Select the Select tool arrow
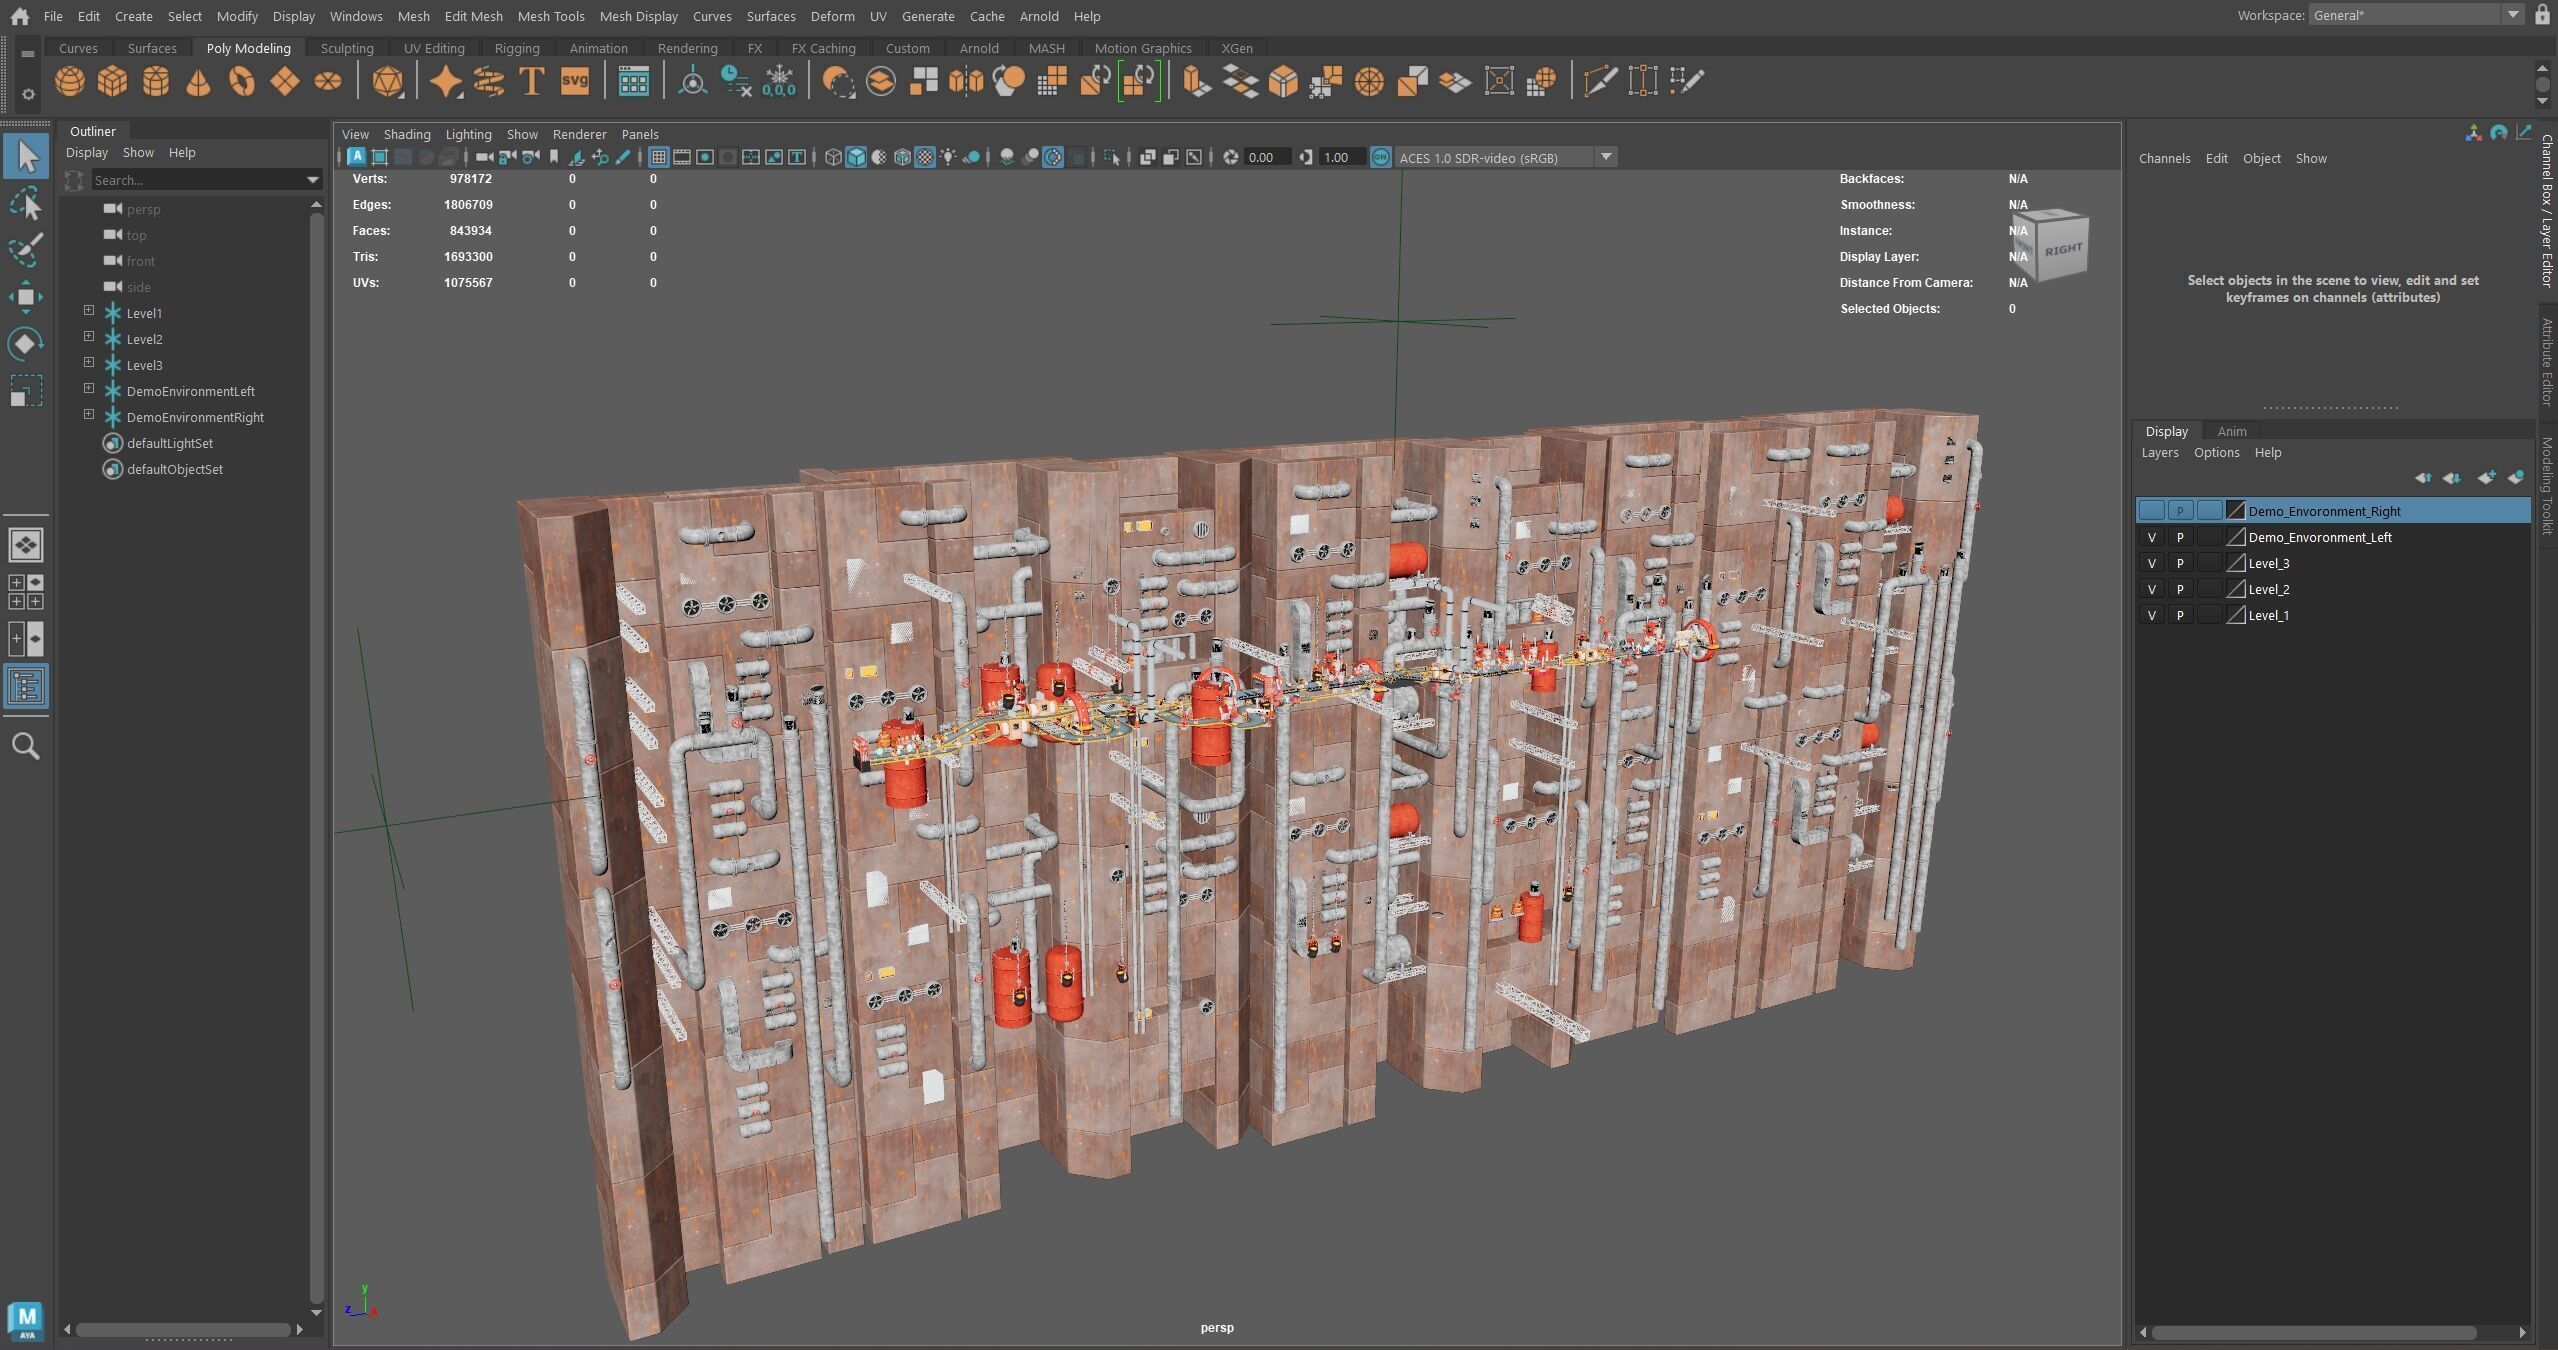 (26, 157)
